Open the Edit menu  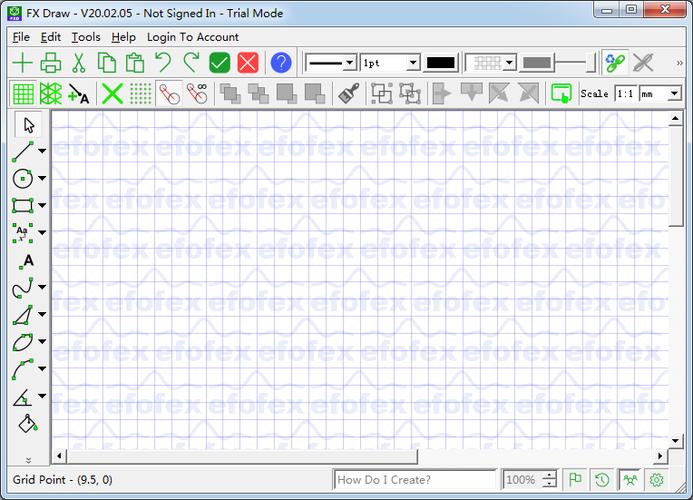pyautogui.click(x=50, y=37)
